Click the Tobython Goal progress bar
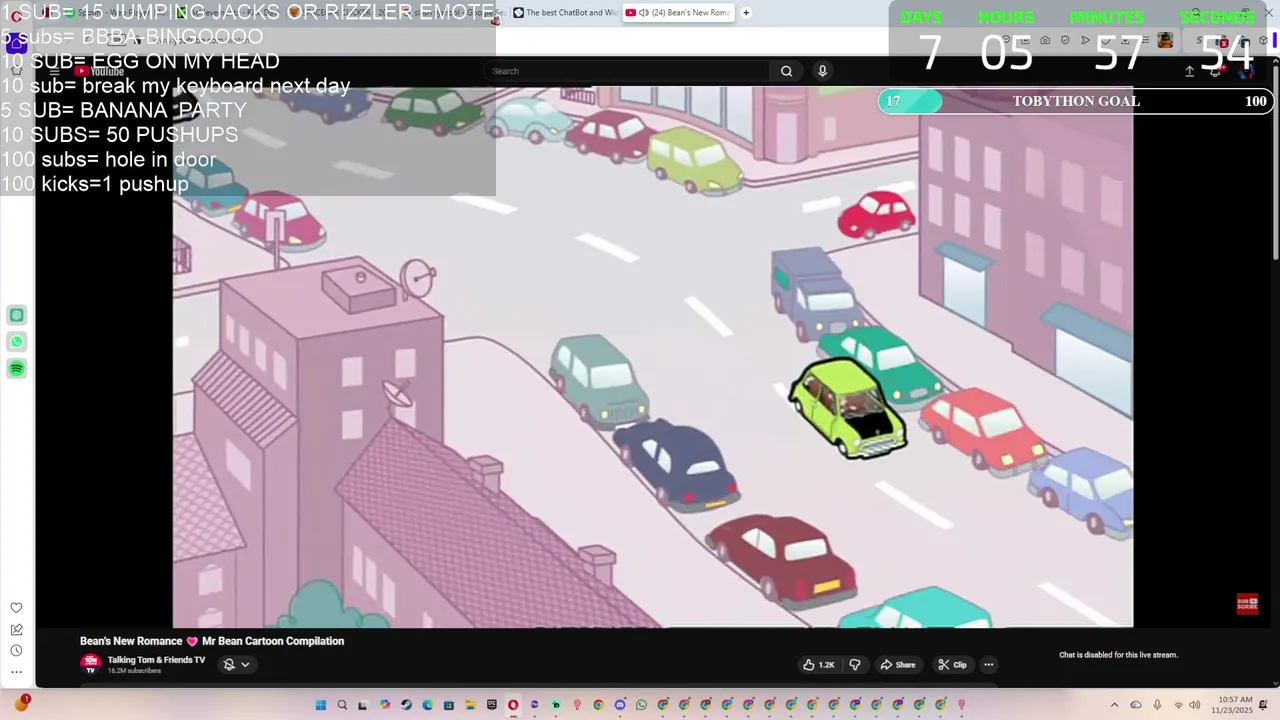The height and width of the screenshot is (720, 1280). pos(1076,101)
